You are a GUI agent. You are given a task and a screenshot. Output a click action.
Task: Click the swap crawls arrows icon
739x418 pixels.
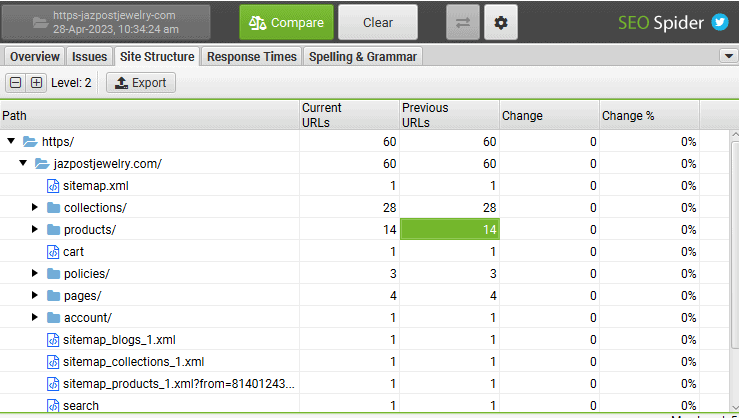tap(463, 22)
